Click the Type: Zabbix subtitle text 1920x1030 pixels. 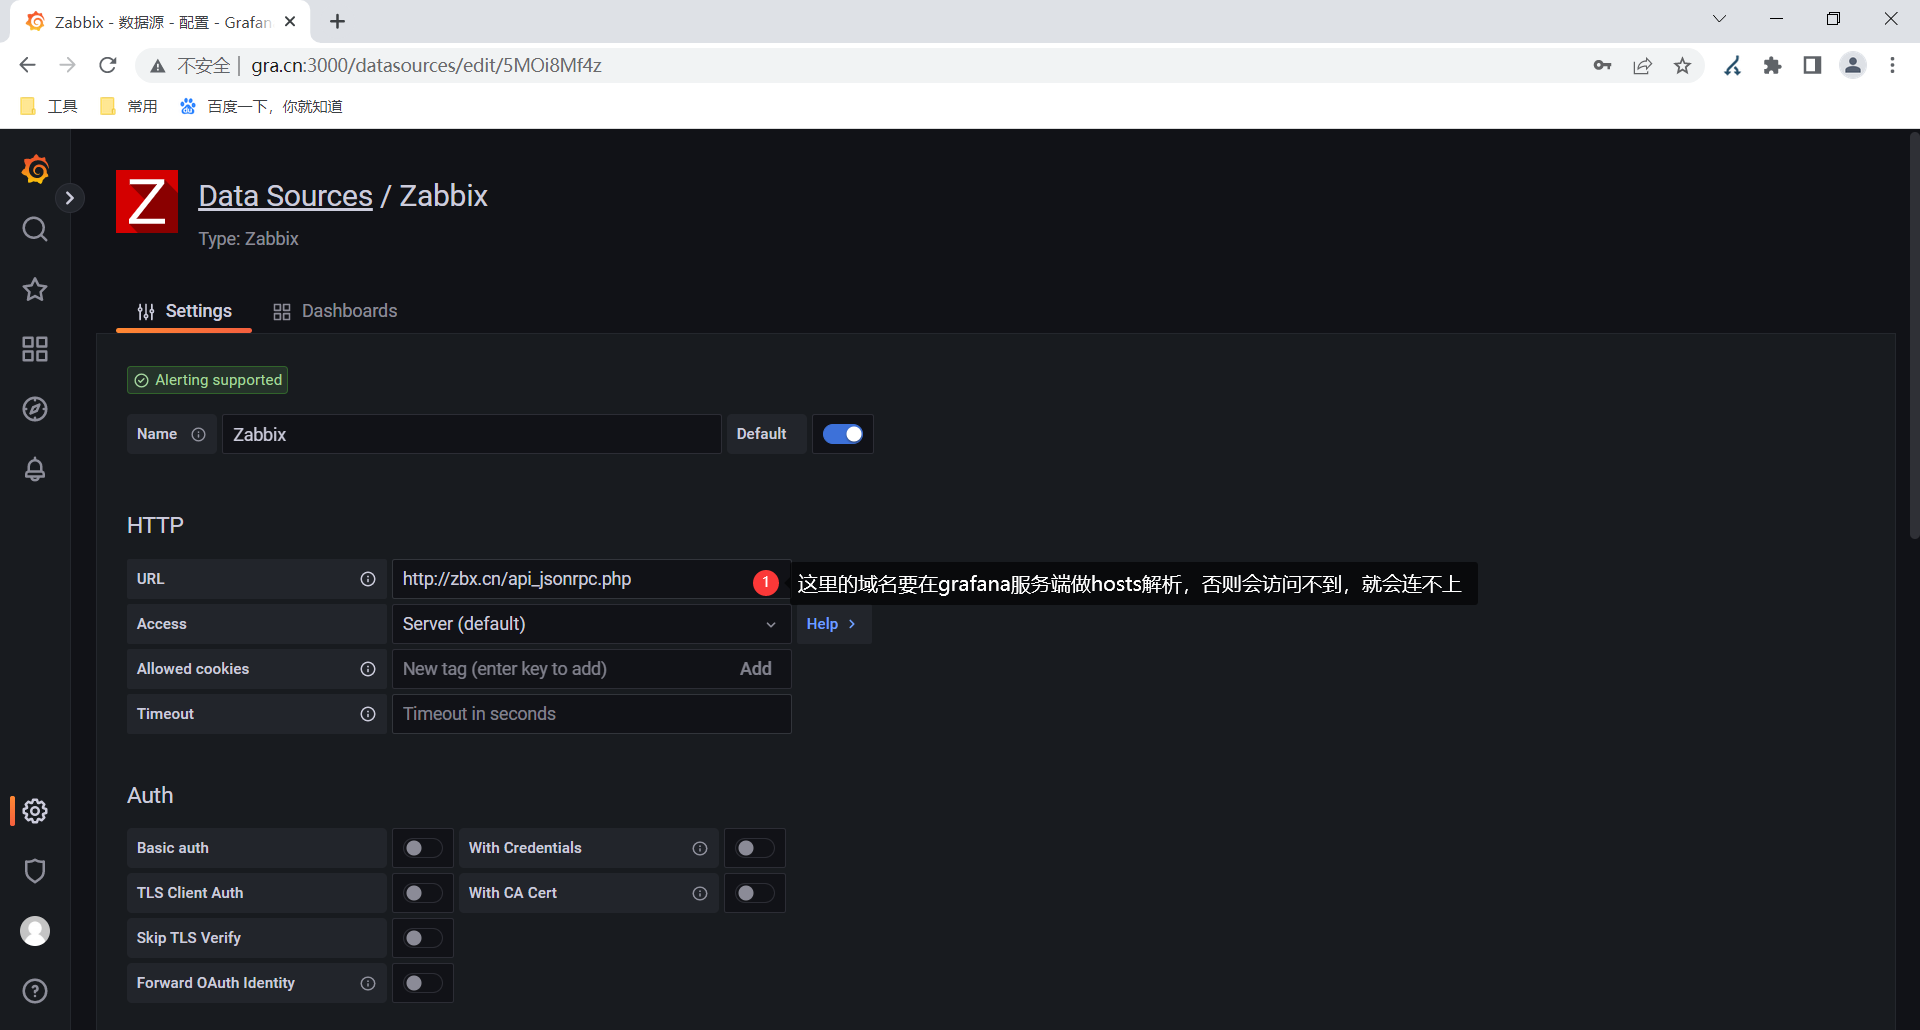point(248,239)
